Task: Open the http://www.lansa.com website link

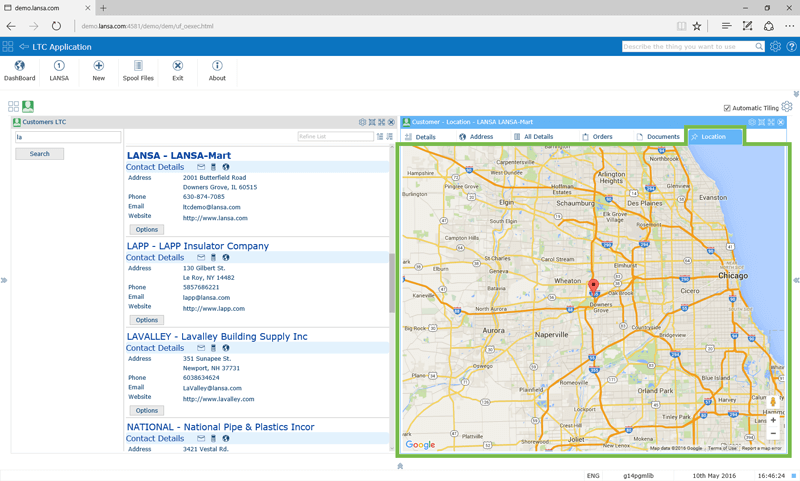Action: [x=215, y=218]
